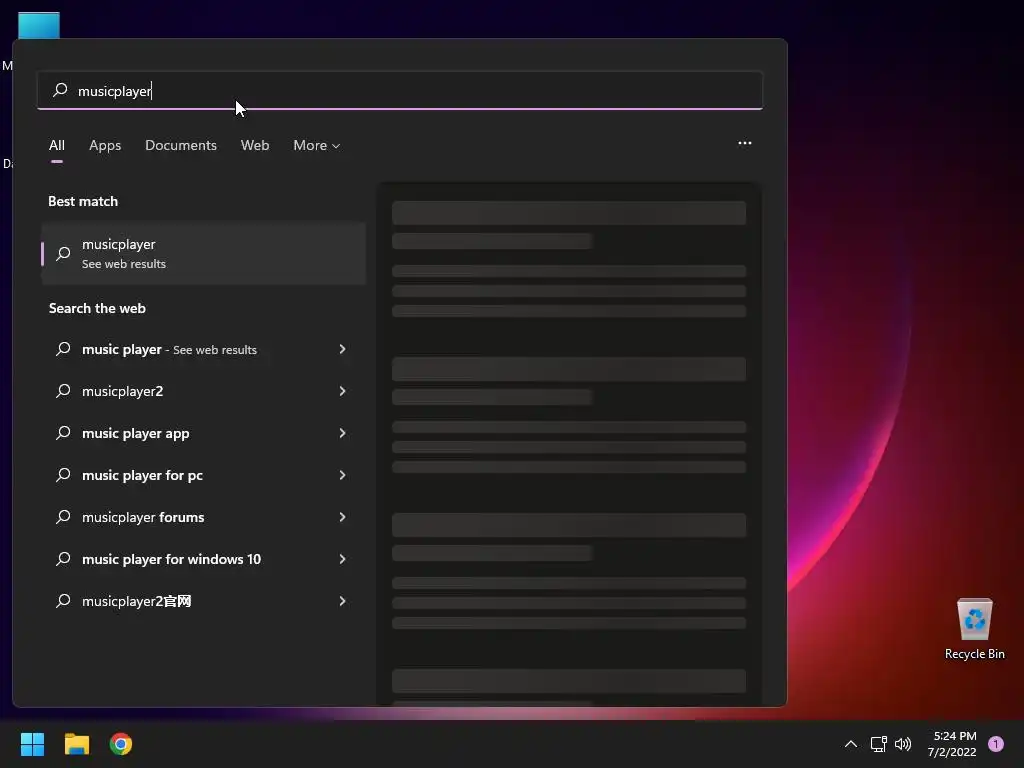Open the three-dot search options menu

[x=744, y=143]
